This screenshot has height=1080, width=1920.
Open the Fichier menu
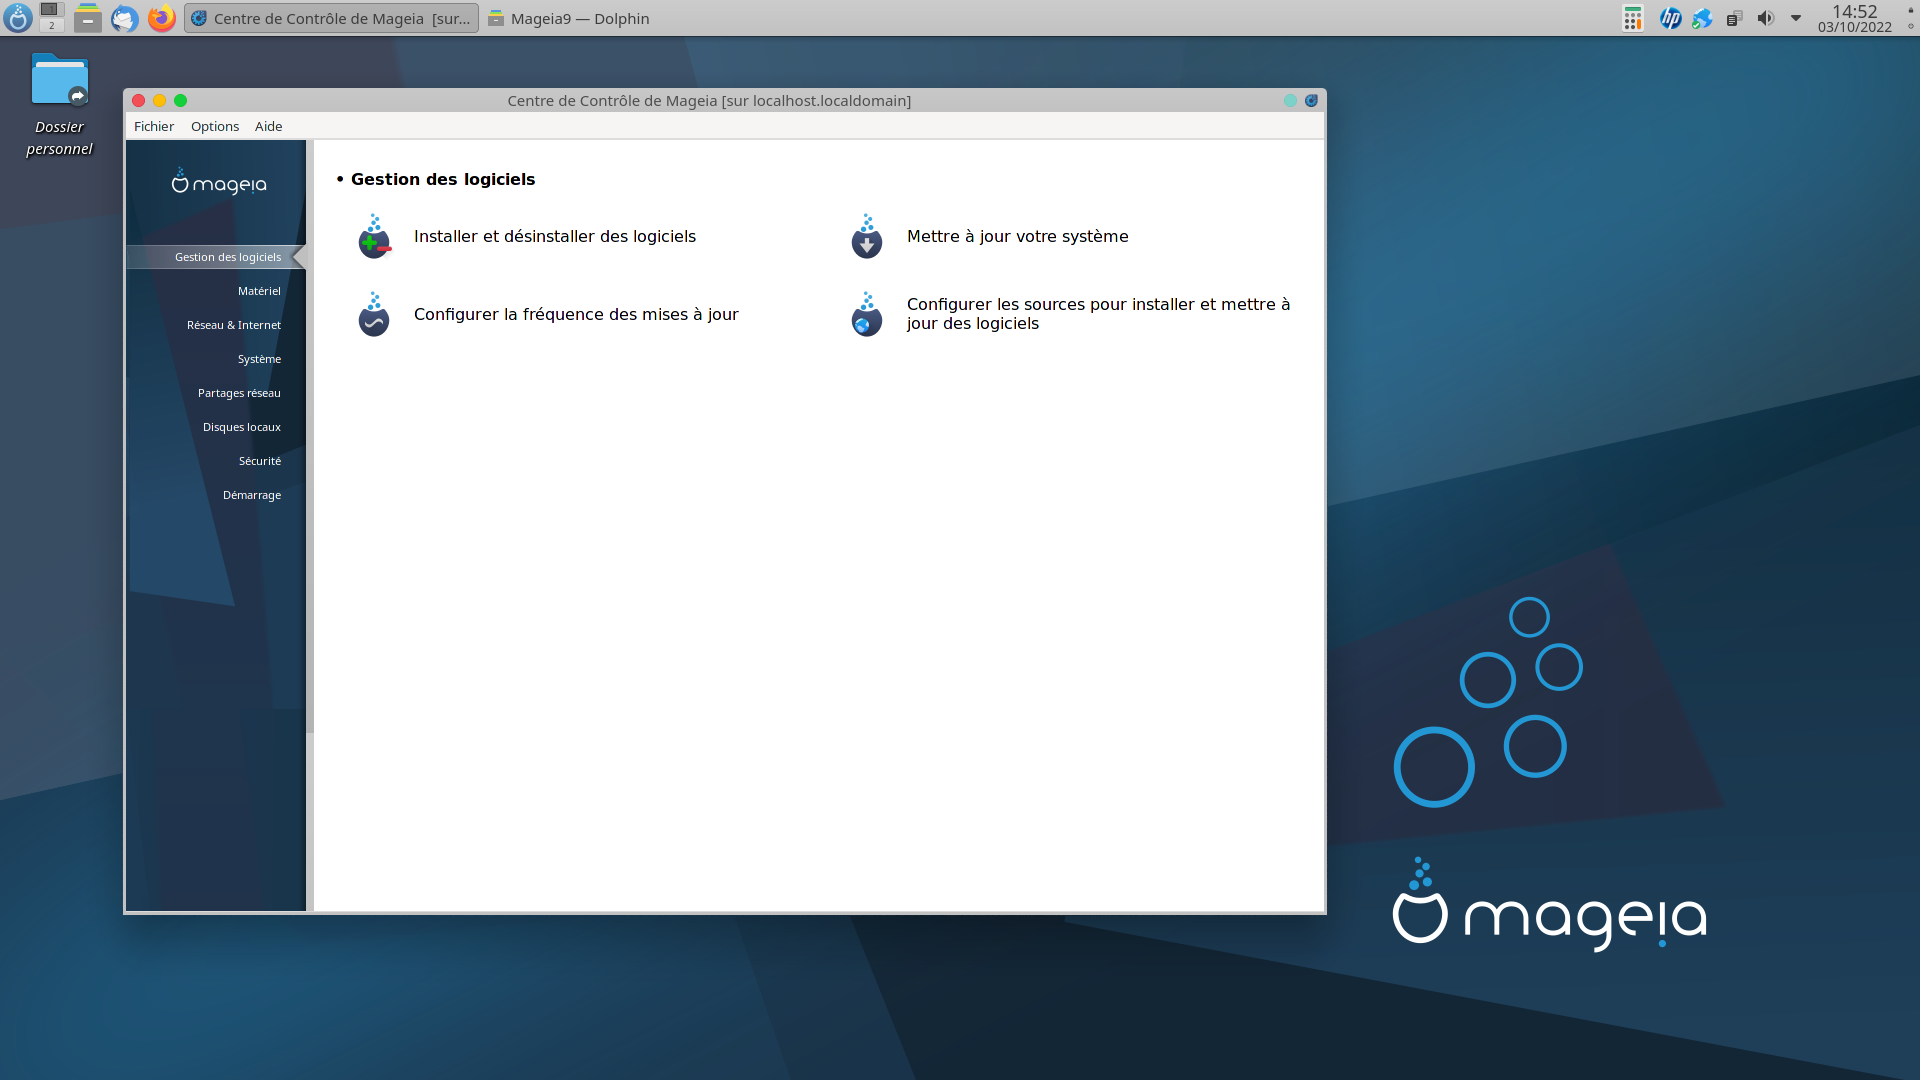[154, 127]
